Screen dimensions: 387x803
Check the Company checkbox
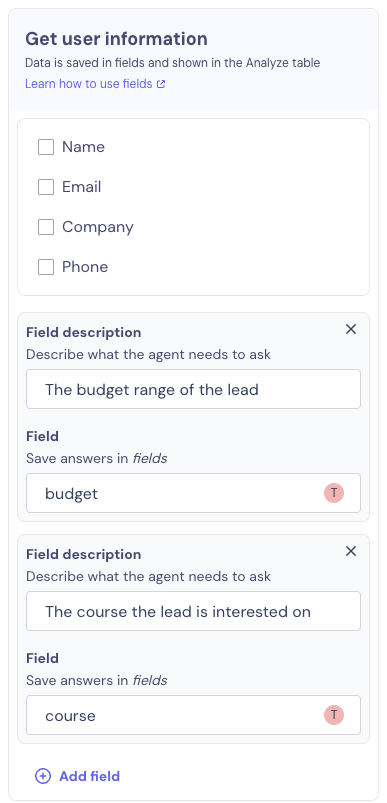click(46, 227)
